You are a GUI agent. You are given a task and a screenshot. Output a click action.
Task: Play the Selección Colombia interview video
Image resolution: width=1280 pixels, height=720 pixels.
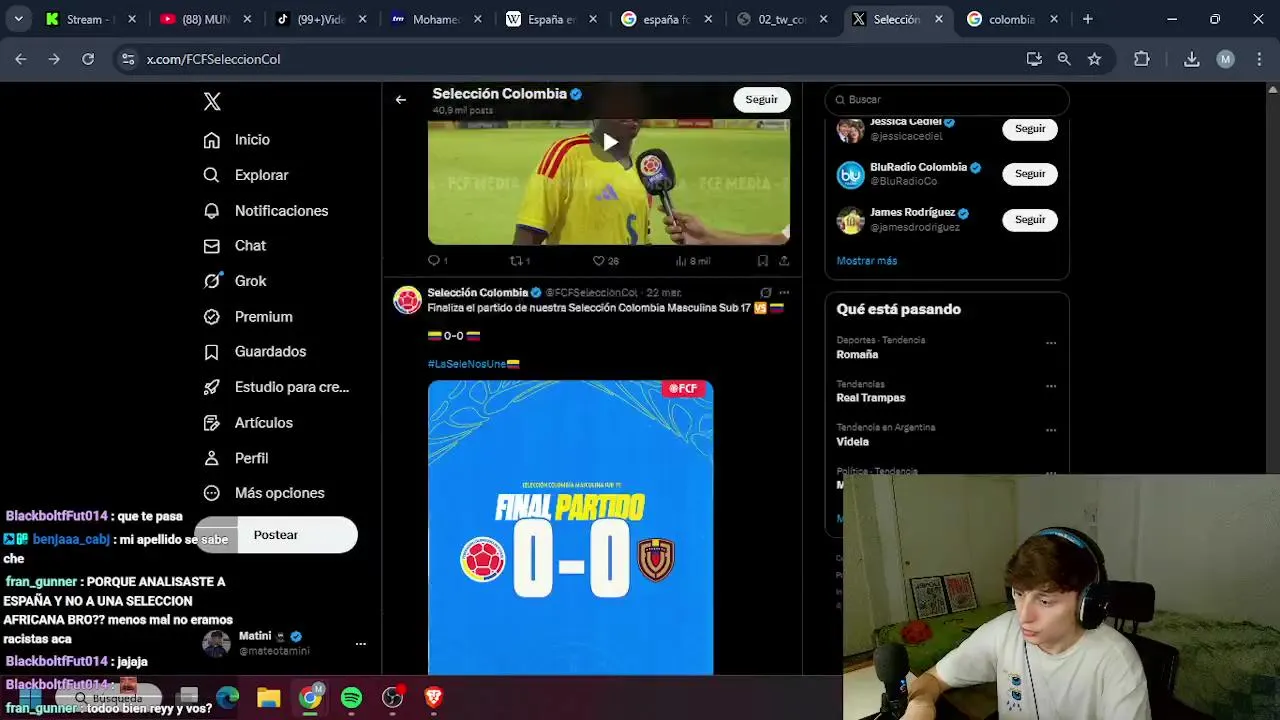609,143
